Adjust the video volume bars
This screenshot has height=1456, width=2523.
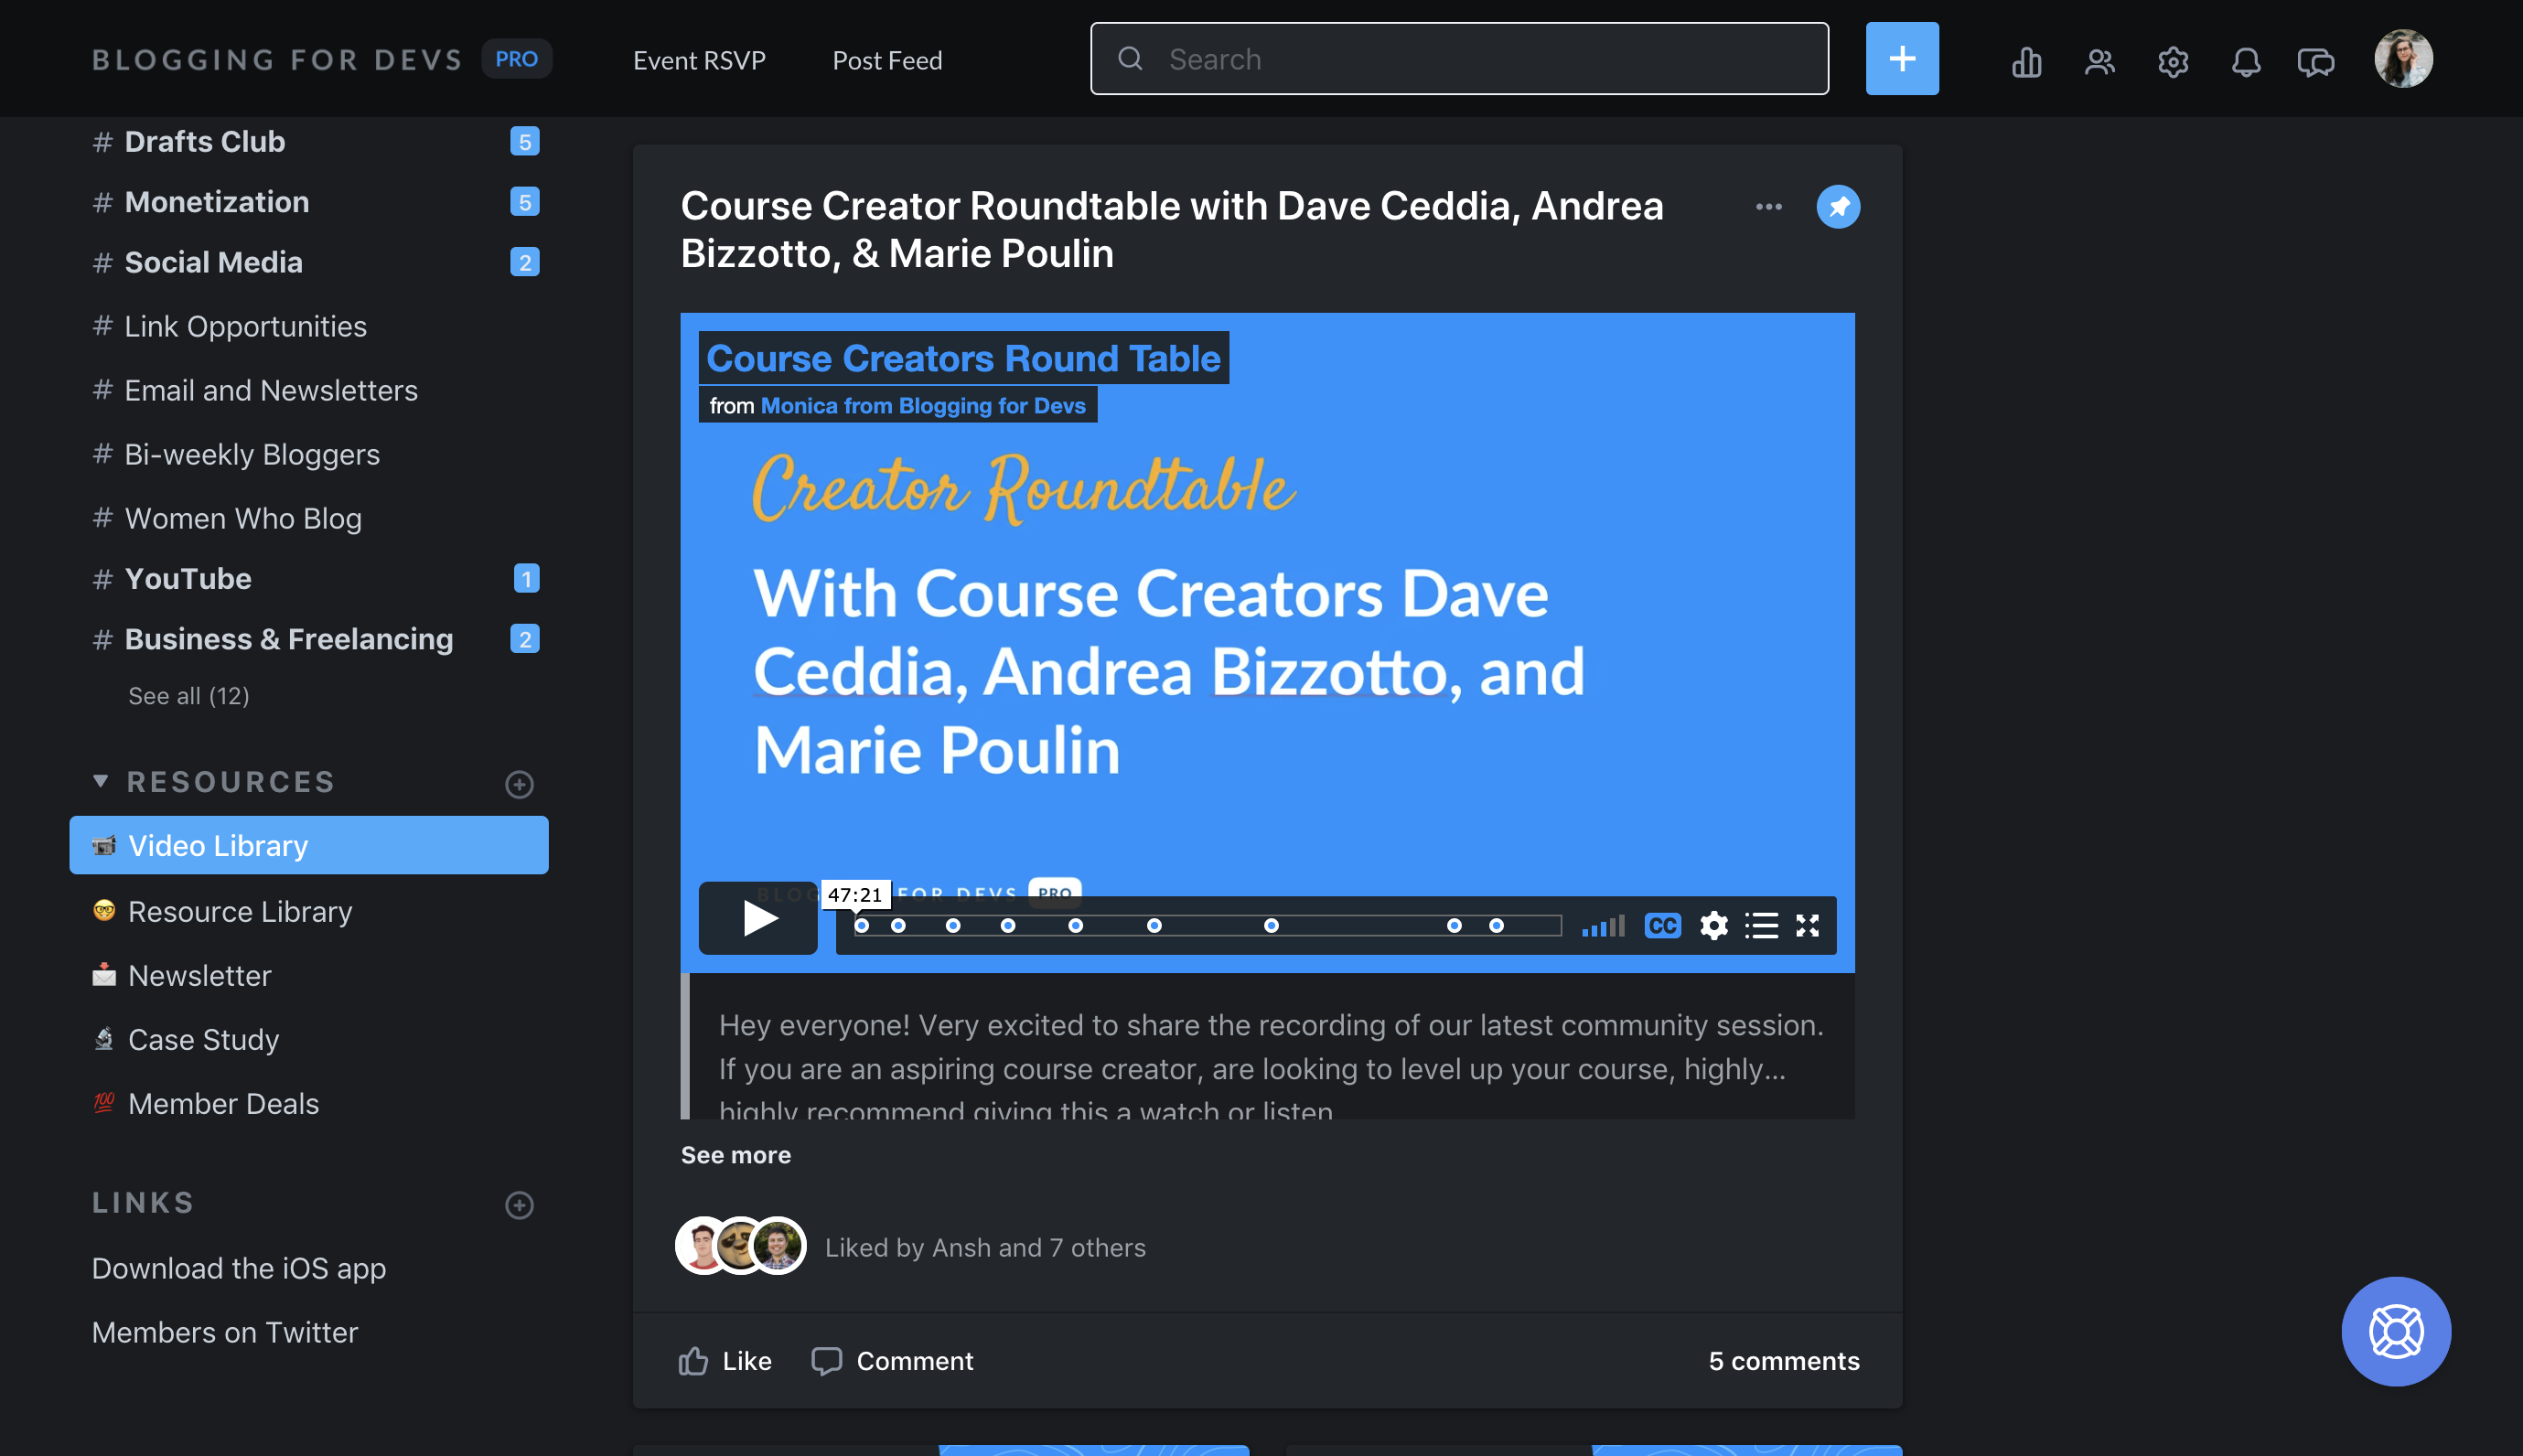pyautogui.click(x=1602, y=926)
